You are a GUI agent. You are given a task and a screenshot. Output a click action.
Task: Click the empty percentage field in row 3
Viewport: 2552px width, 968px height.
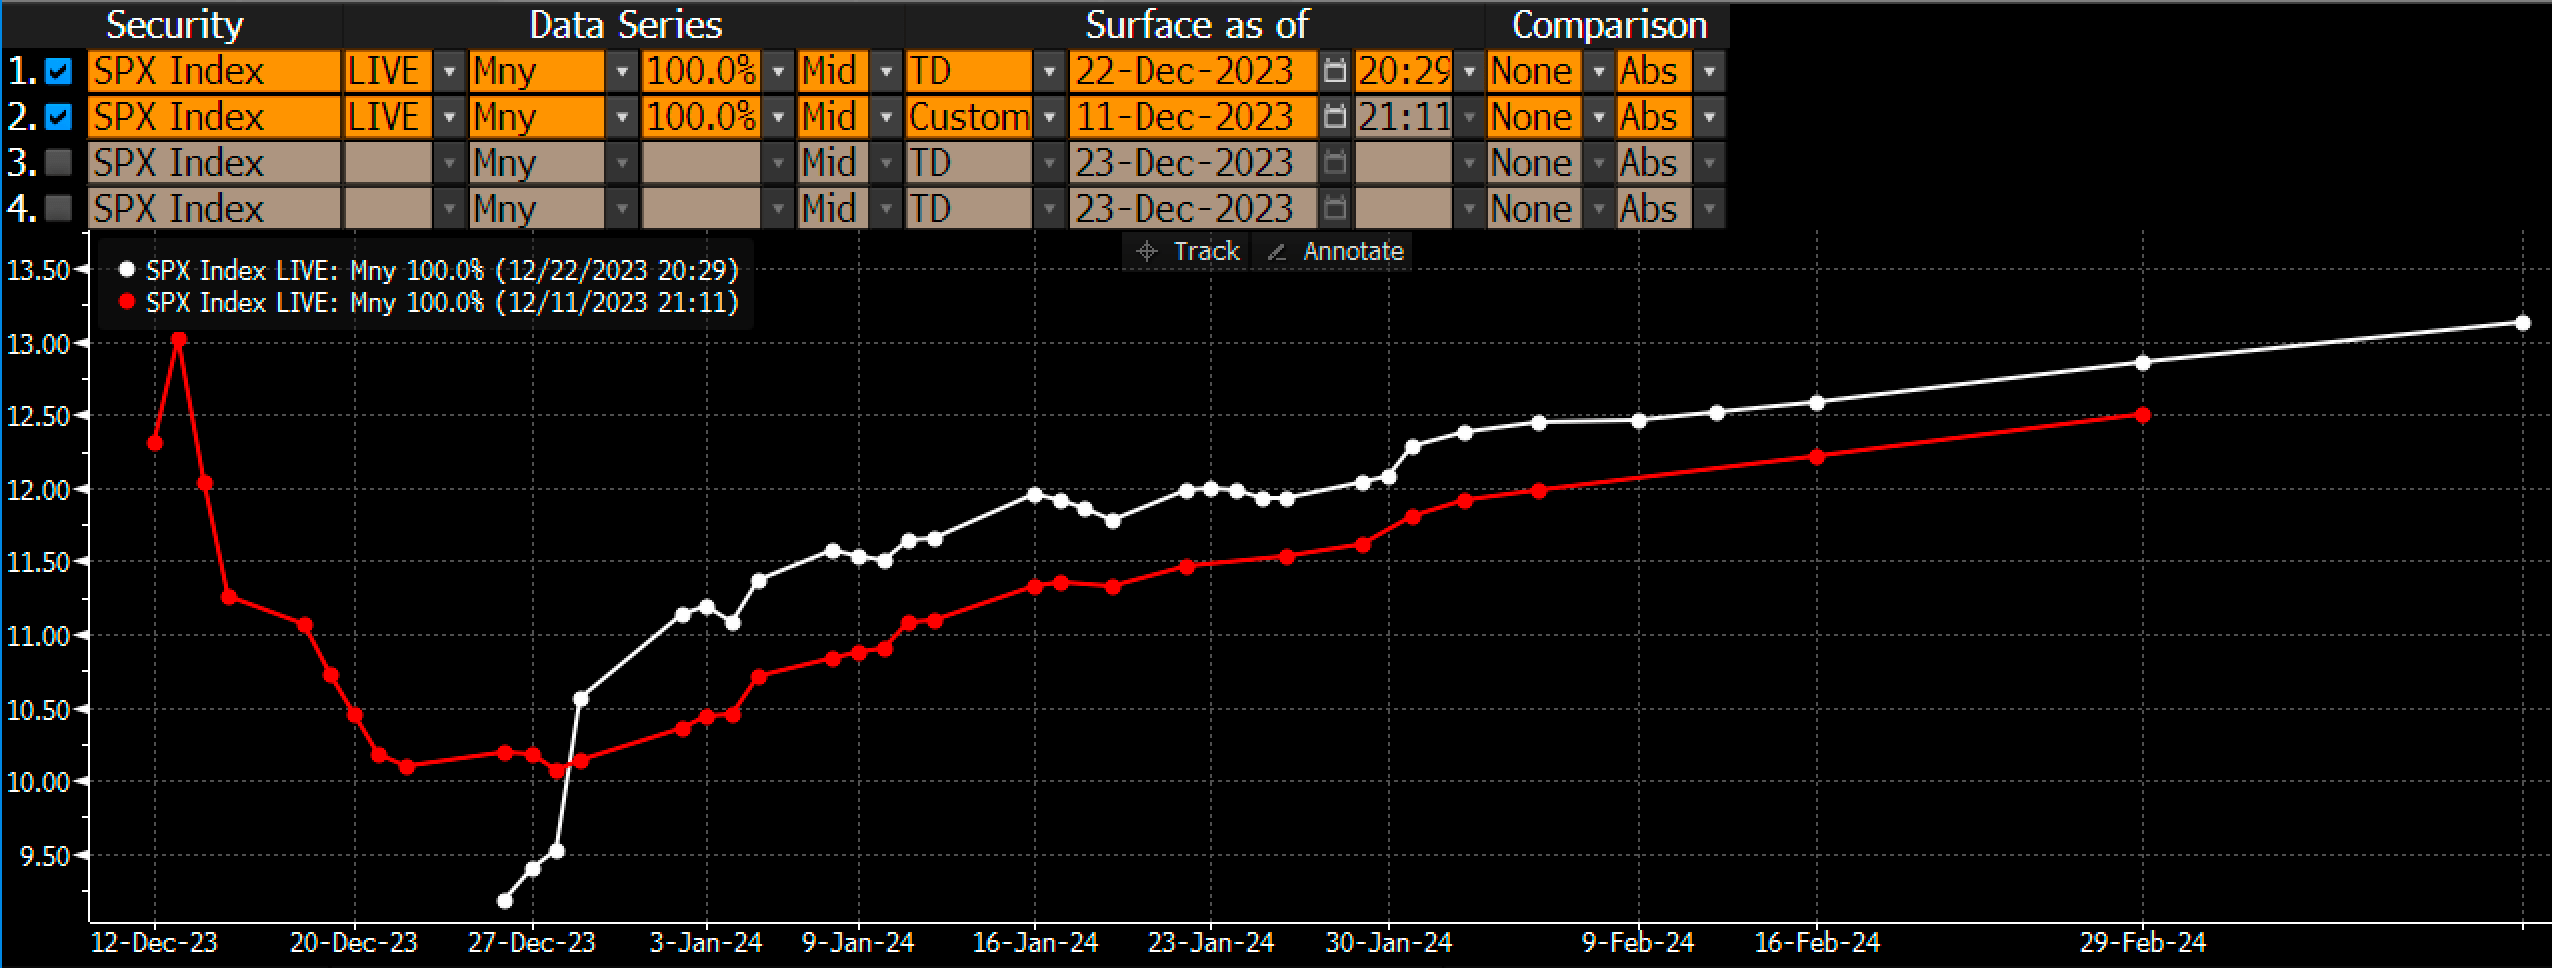tap(701, 163)
